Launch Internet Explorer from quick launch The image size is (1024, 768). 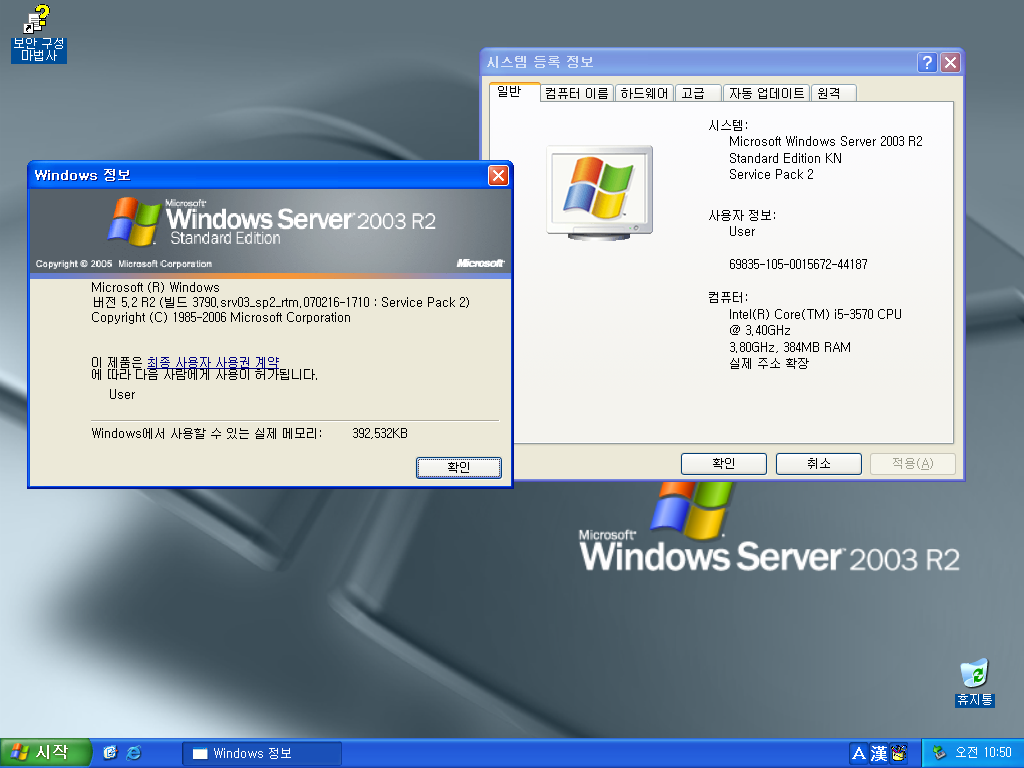tap(134, 752)
